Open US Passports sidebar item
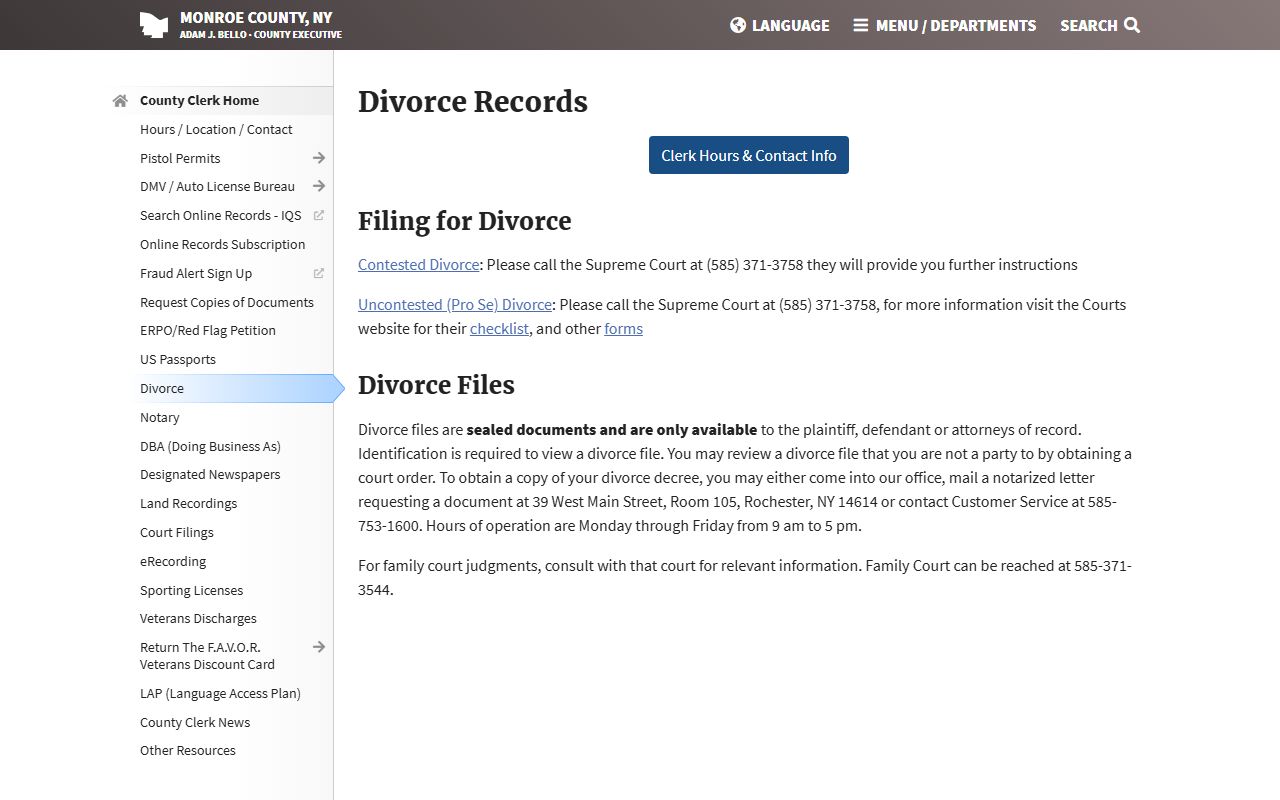The image size is (1280, 800). [178, 359]
